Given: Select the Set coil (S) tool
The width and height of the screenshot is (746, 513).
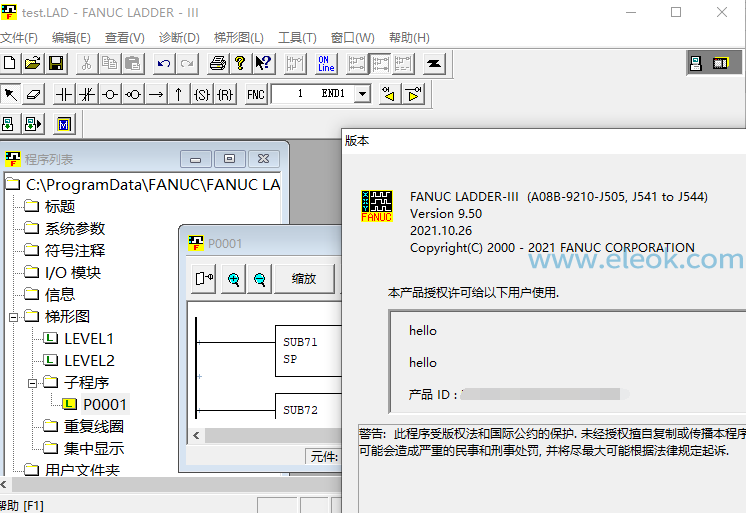Looking at the screenshot, I should (202, 94).
